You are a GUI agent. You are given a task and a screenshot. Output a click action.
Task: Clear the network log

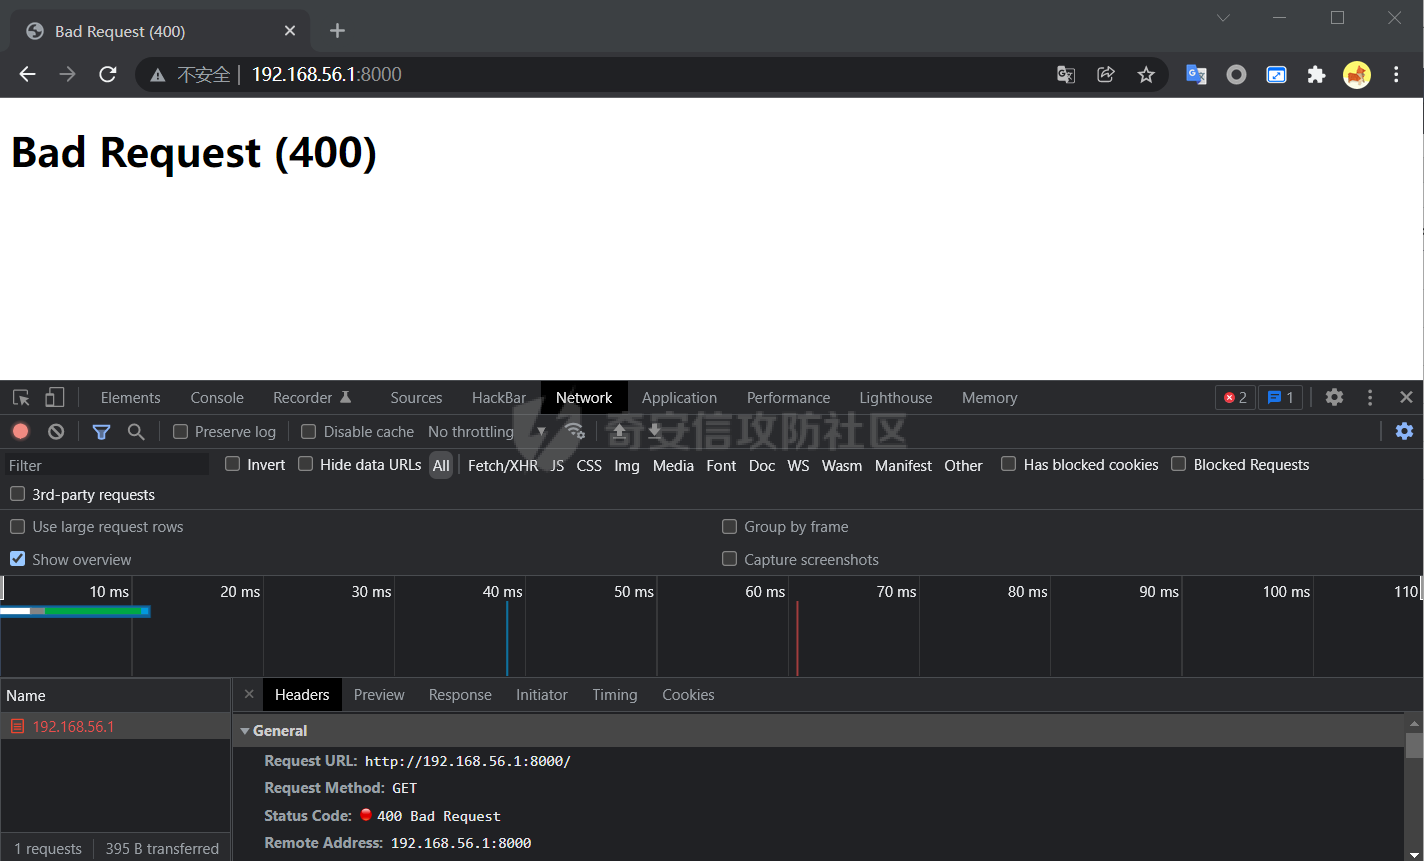56,431
